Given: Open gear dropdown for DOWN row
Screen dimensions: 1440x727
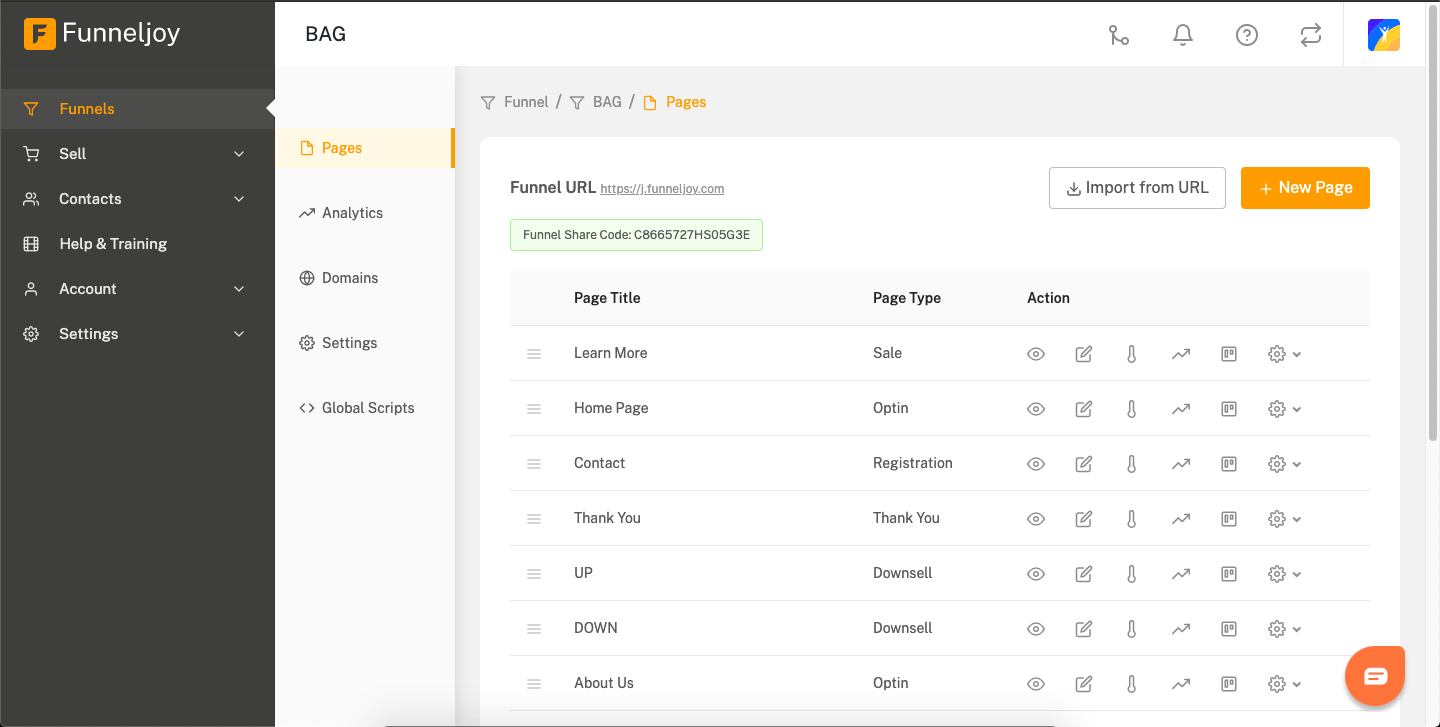Looking at the screenshot, I should tap(1284, 629).
